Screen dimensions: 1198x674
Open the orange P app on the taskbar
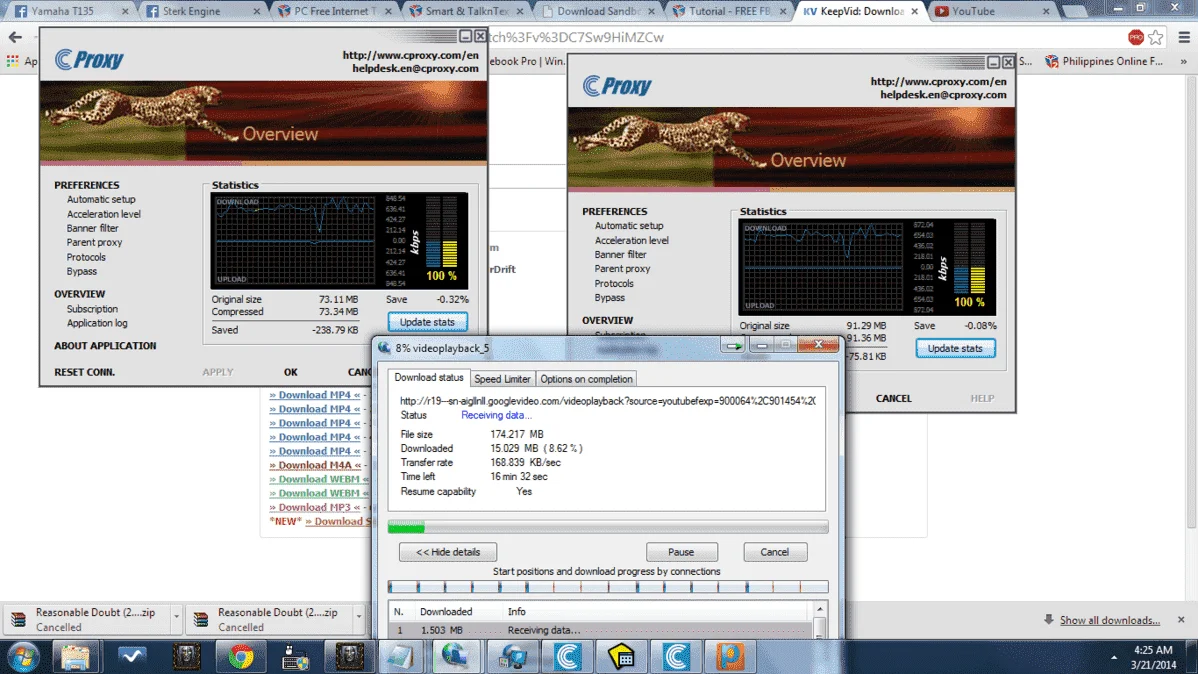730,656
